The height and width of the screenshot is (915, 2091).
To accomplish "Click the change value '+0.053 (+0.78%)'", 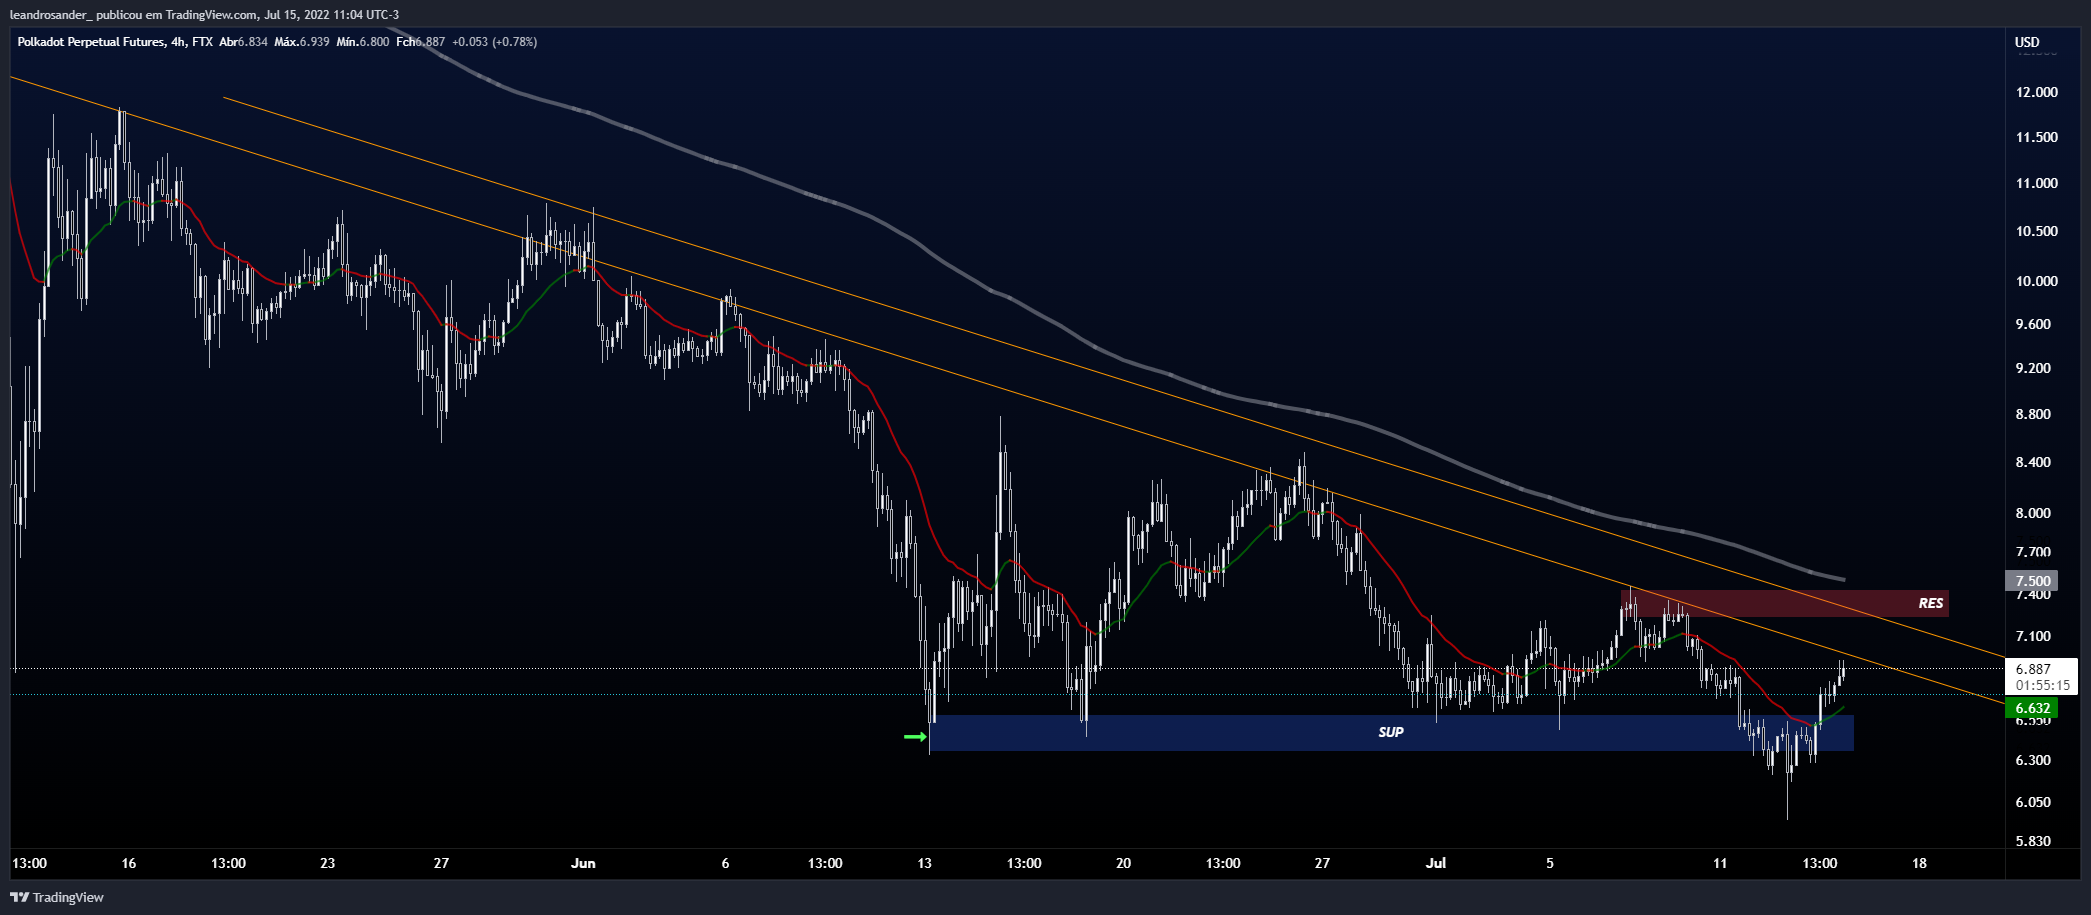I will (494, 42).
